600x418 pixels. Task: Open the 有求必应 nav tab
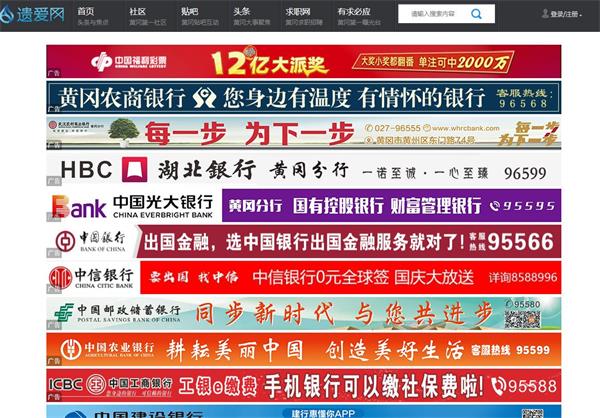359,16
